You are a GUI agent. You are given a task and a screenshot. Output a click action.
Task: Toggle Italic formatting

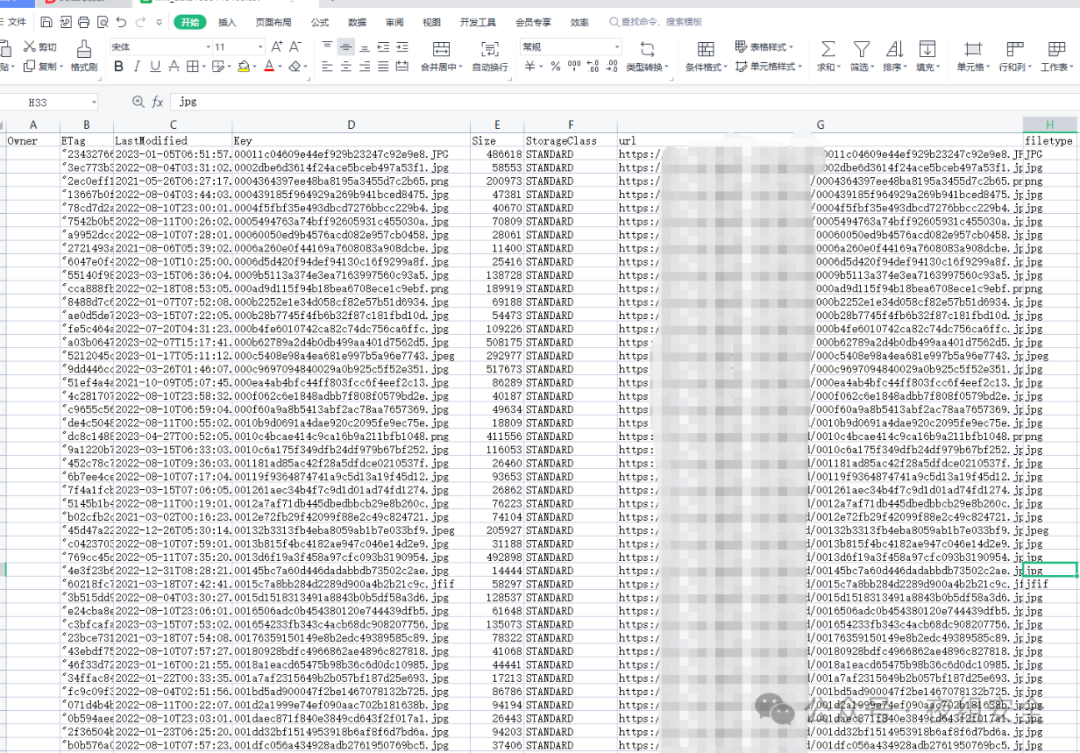pyautogui.click(x=137, y=67)
